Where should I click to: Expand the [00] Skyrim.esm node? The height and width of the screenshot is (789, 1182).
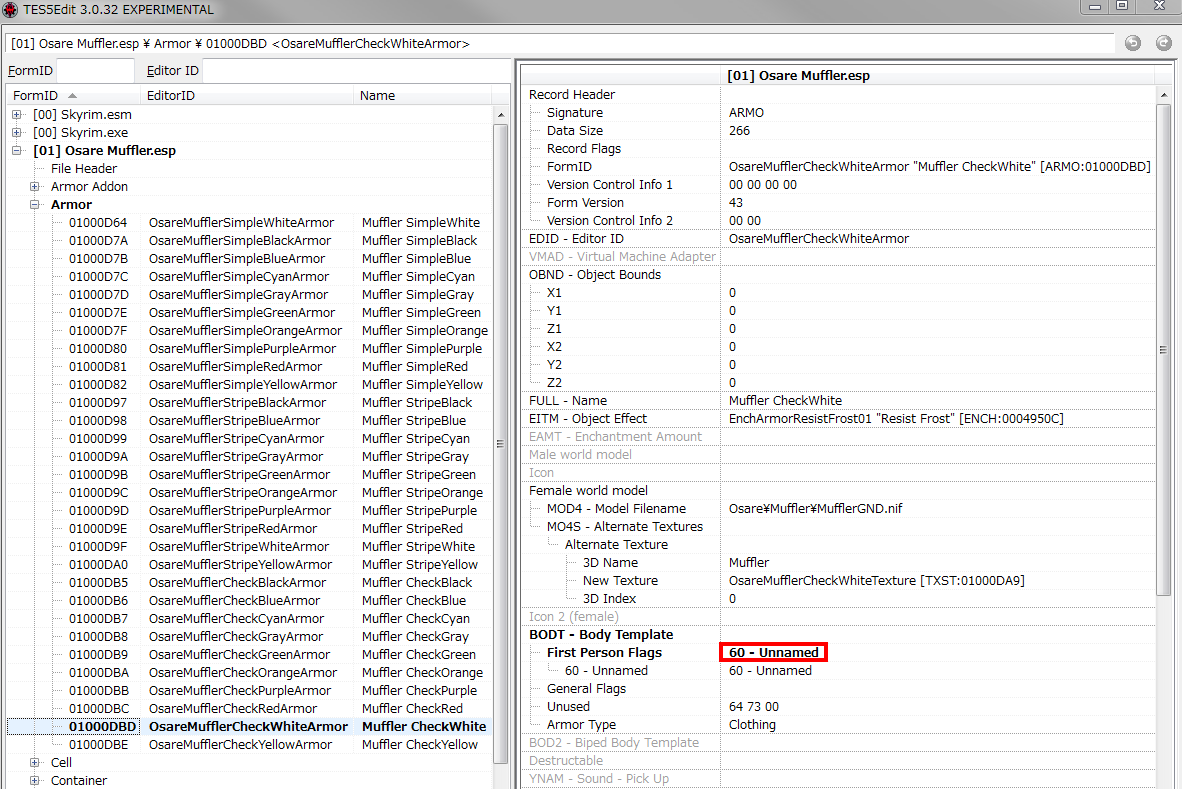[x=17, y=115]
